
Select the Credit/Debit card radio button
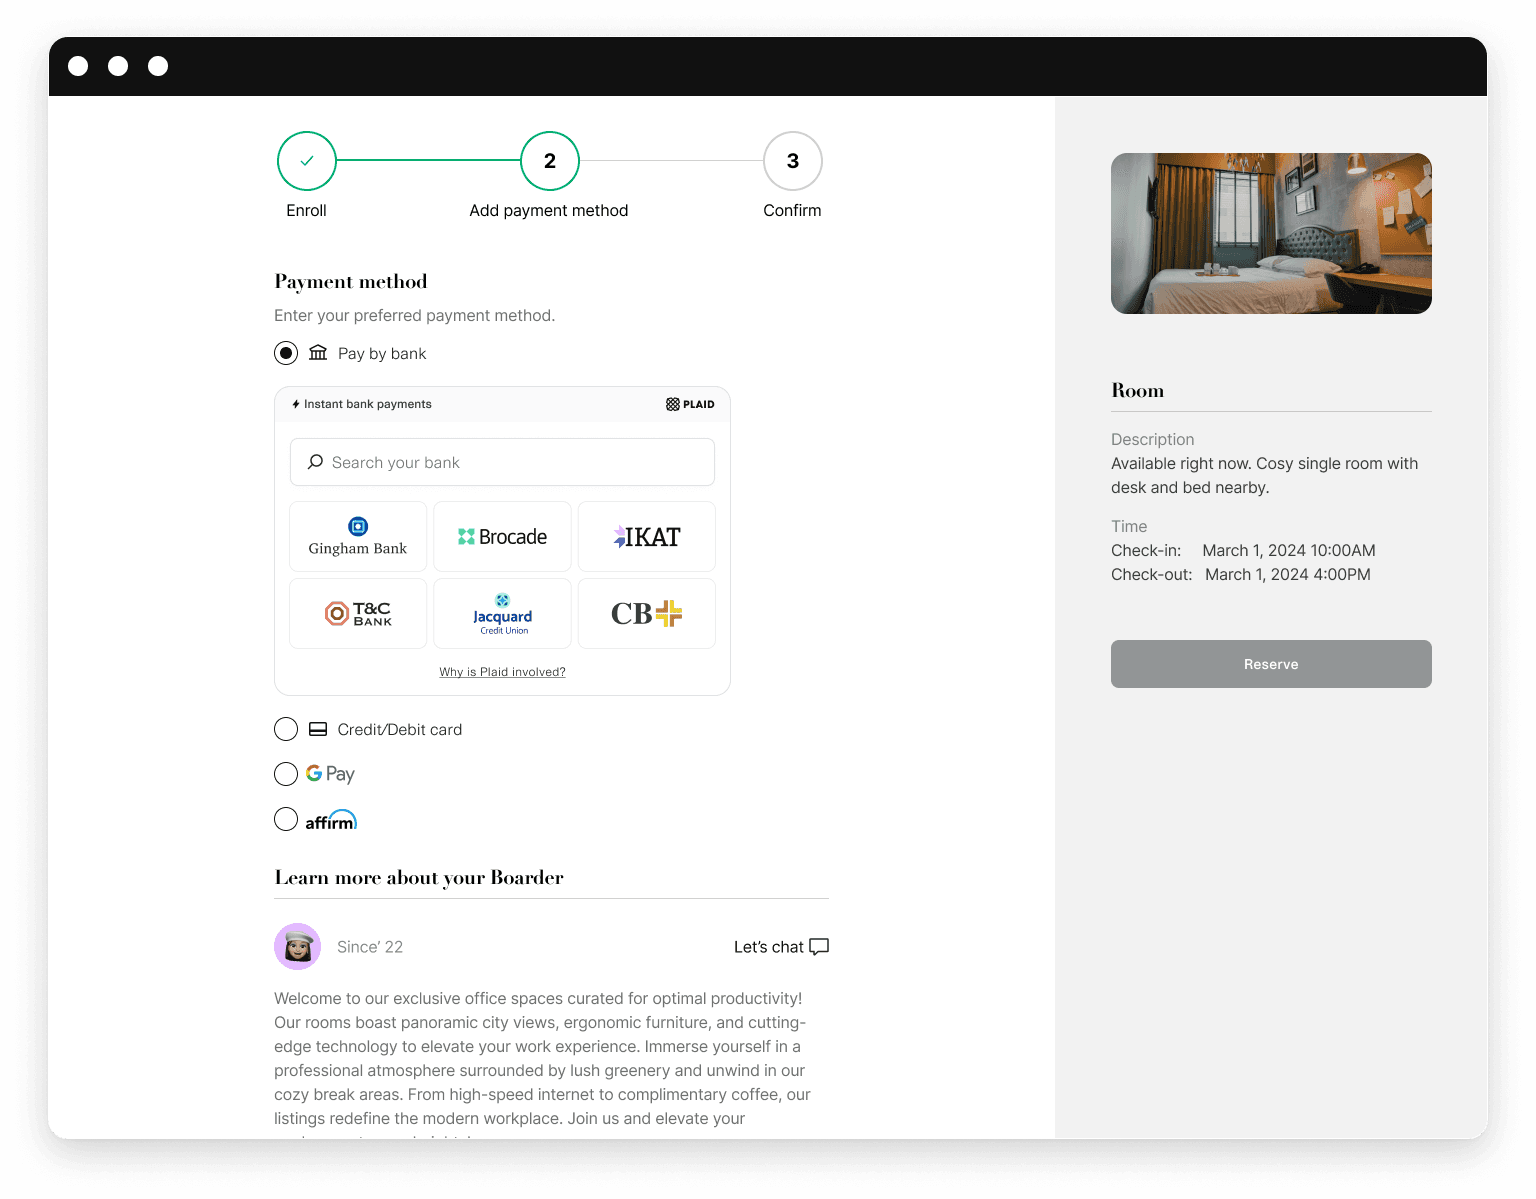point(286,729)
